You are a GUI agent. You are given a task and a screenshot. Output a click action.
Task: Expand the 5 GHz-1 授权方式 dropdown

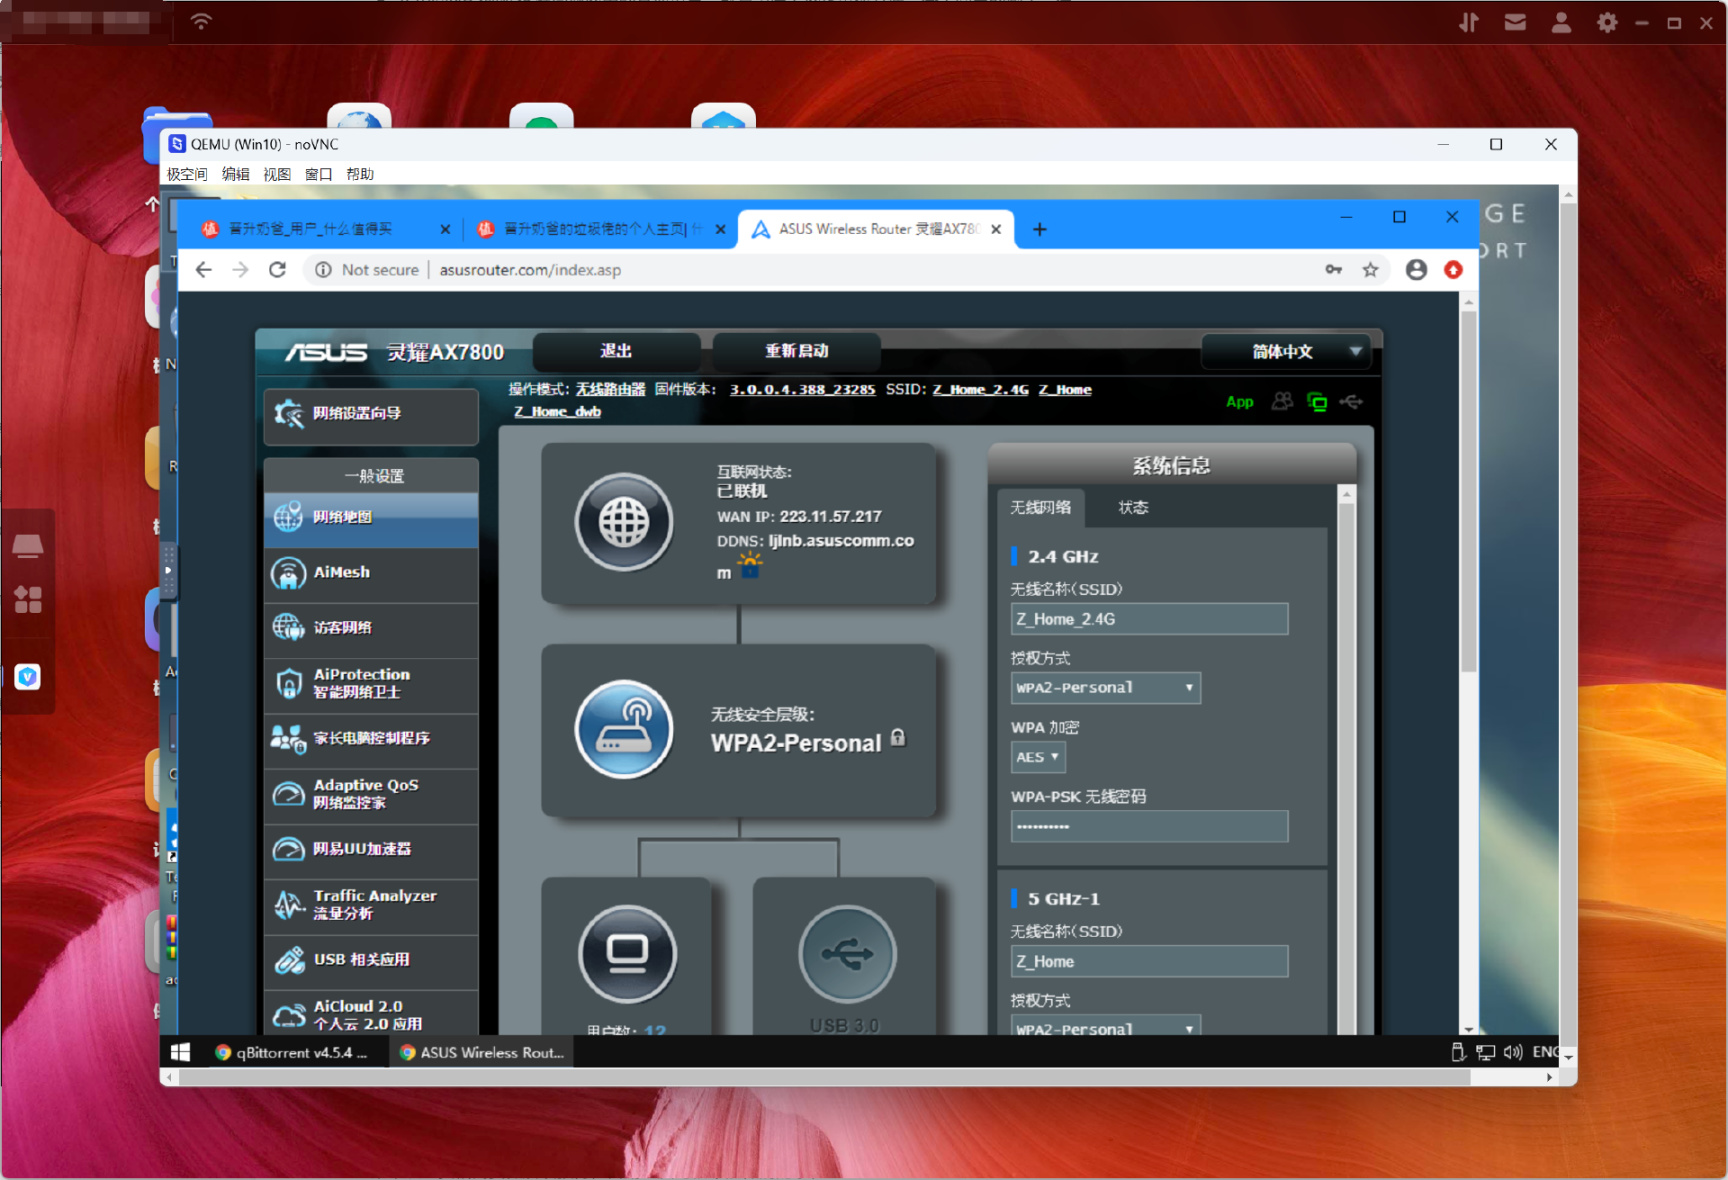tap(1105, 1027)
